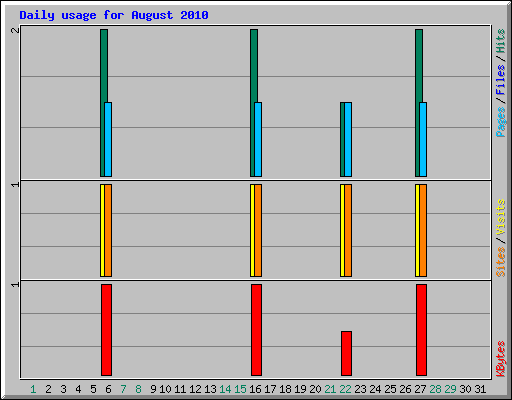Click day label '19' on x-axis
This screenshot has height=400, width=512.
click(x=300, y=389)
